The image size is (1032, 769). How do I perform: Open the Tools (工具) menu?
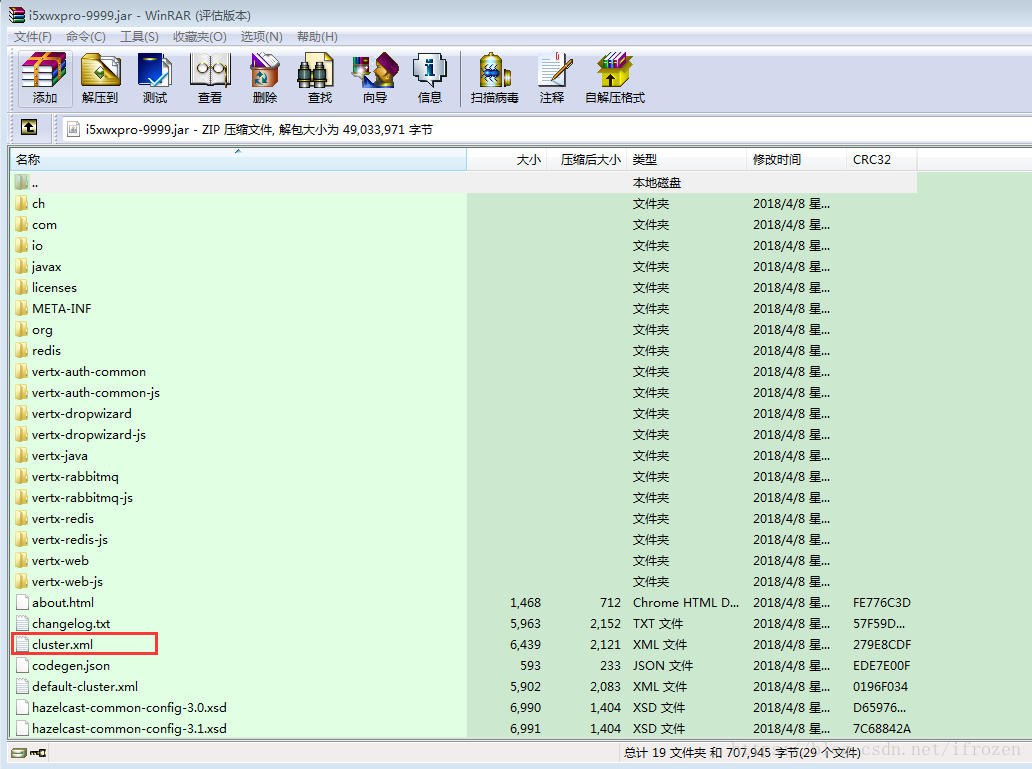(139, 37)
